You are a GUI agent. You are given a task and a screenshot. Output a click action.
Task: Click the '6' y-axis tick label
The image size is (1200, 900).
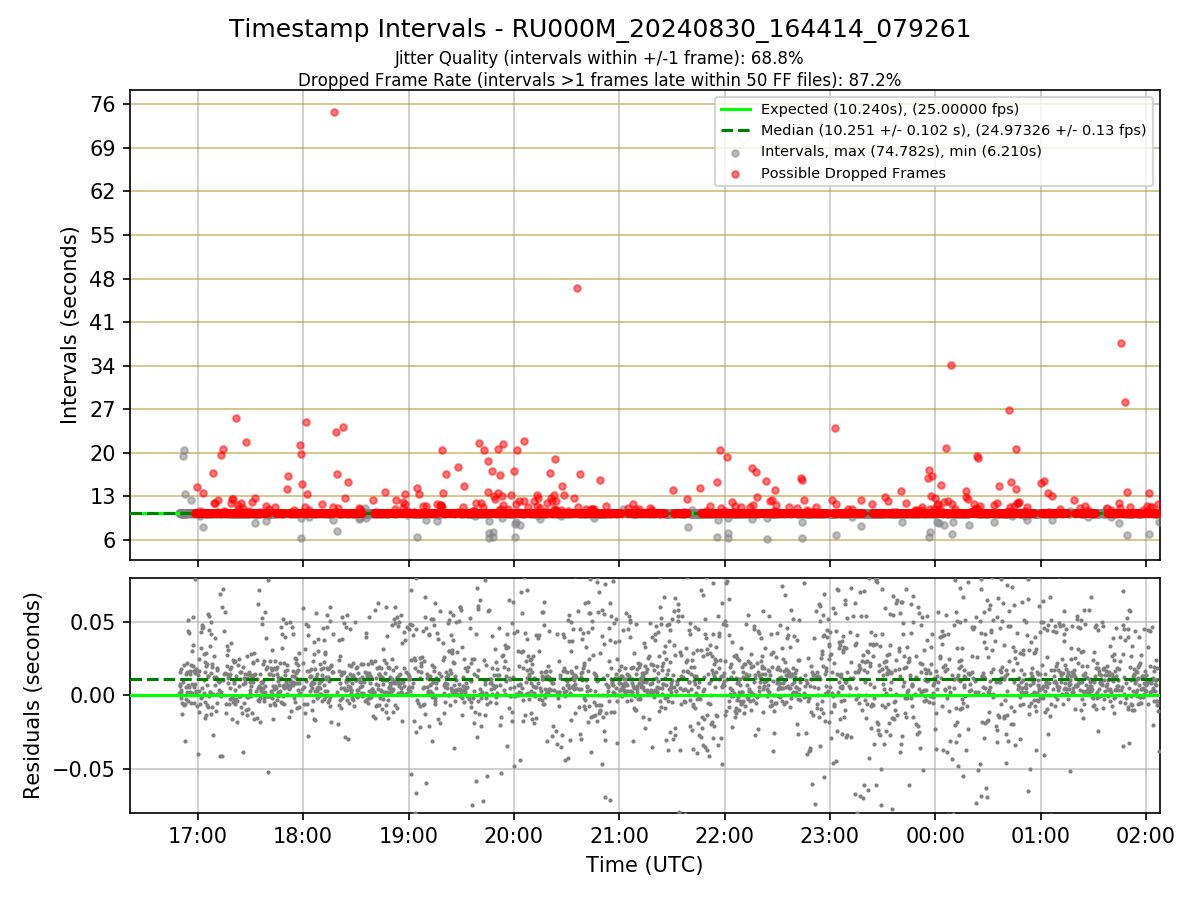[110, 540]
